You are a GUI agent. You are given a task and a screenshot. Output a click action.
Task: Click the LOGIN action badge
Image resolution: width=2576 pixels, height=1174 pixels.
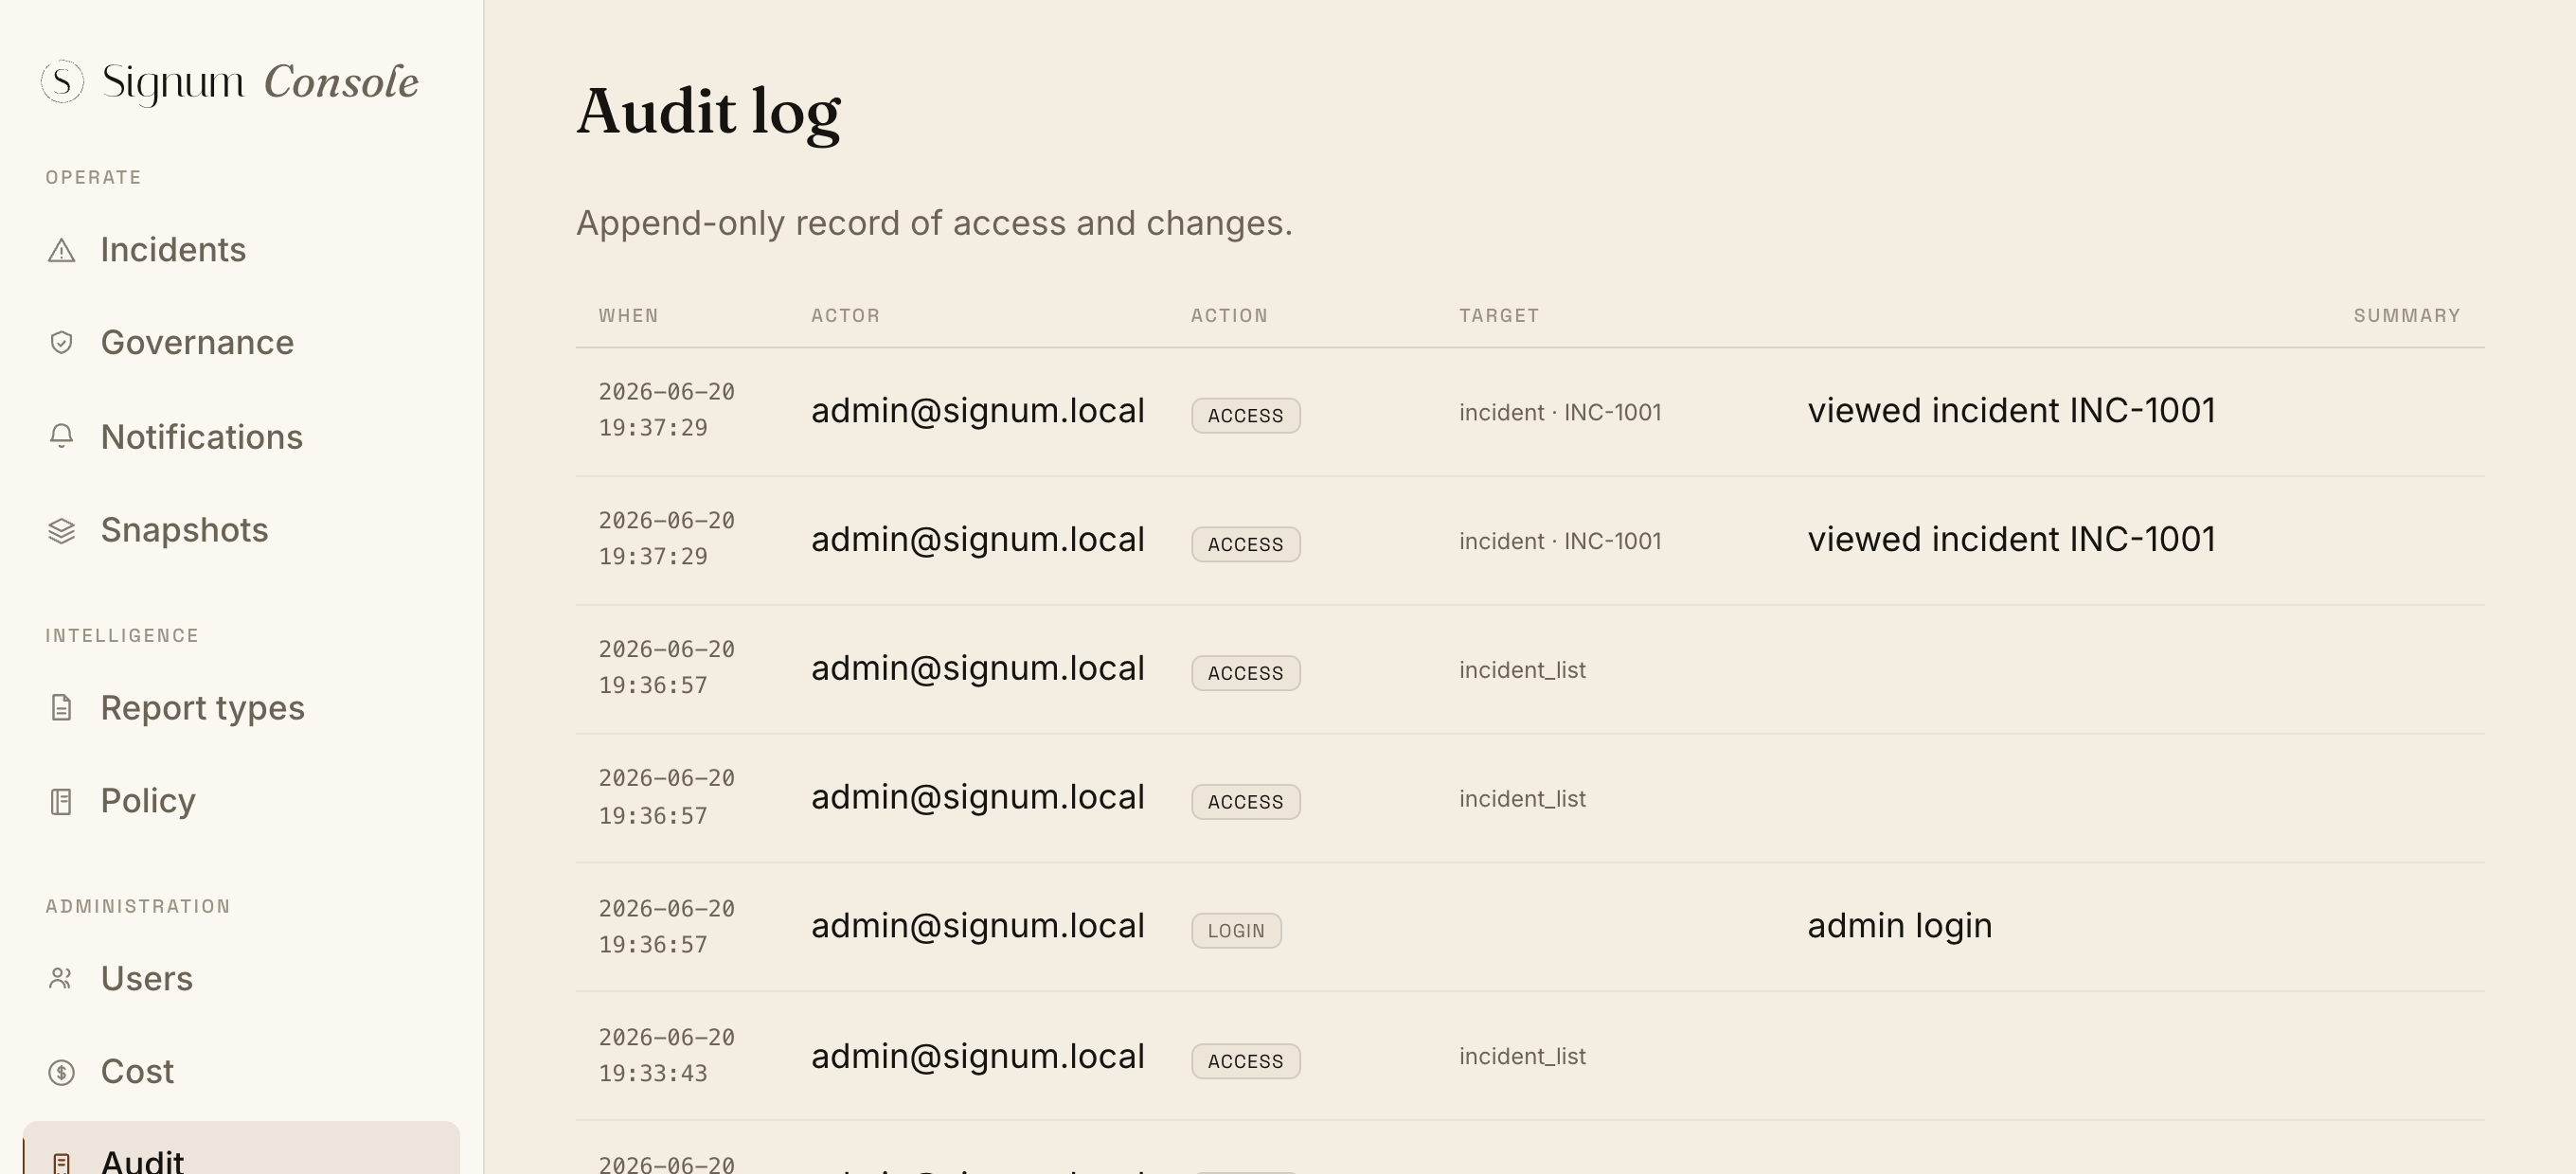pyautogui.click(x=1236, y=931)
